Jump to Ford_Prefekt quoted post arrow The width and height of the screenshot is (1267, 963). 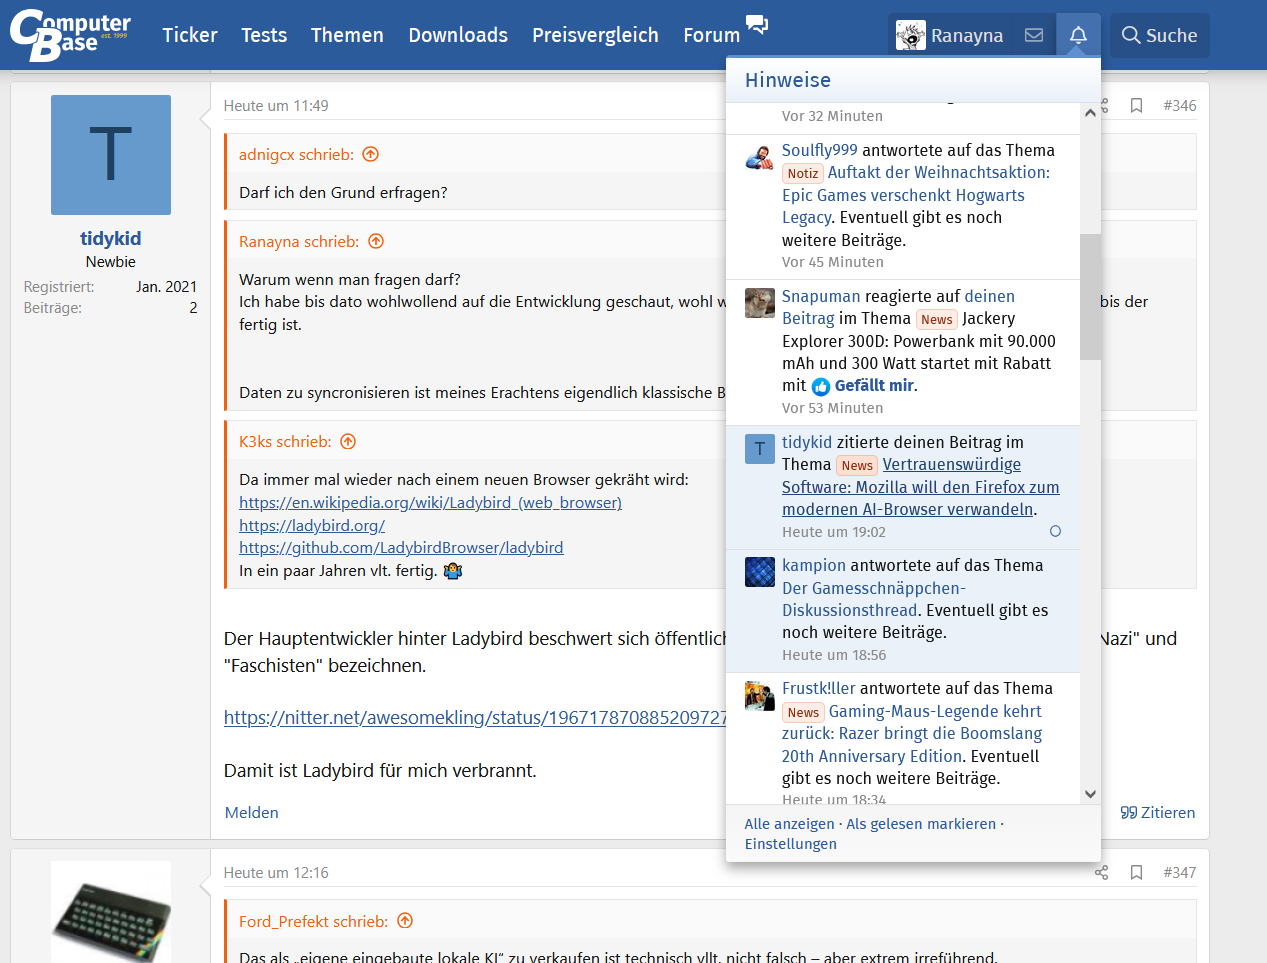(405, 921)
